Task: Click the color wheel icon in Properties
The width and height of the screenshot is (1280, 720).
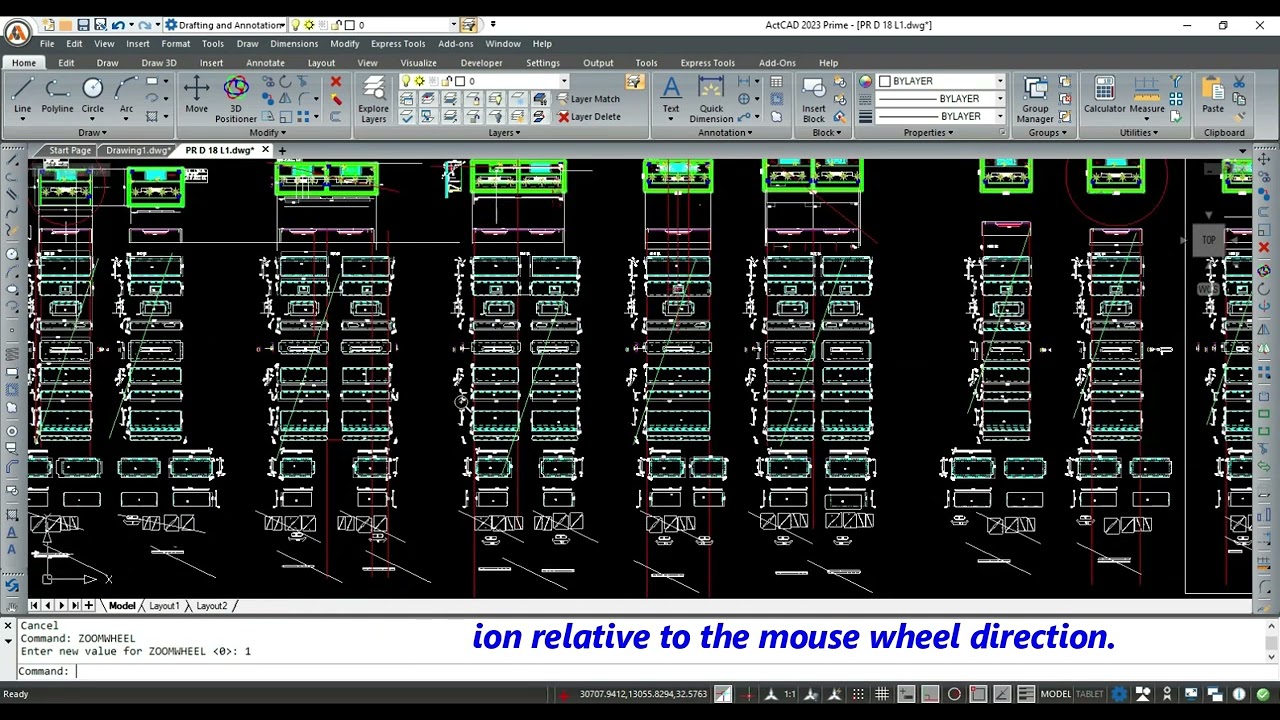Action: click(x=866, y=81)
